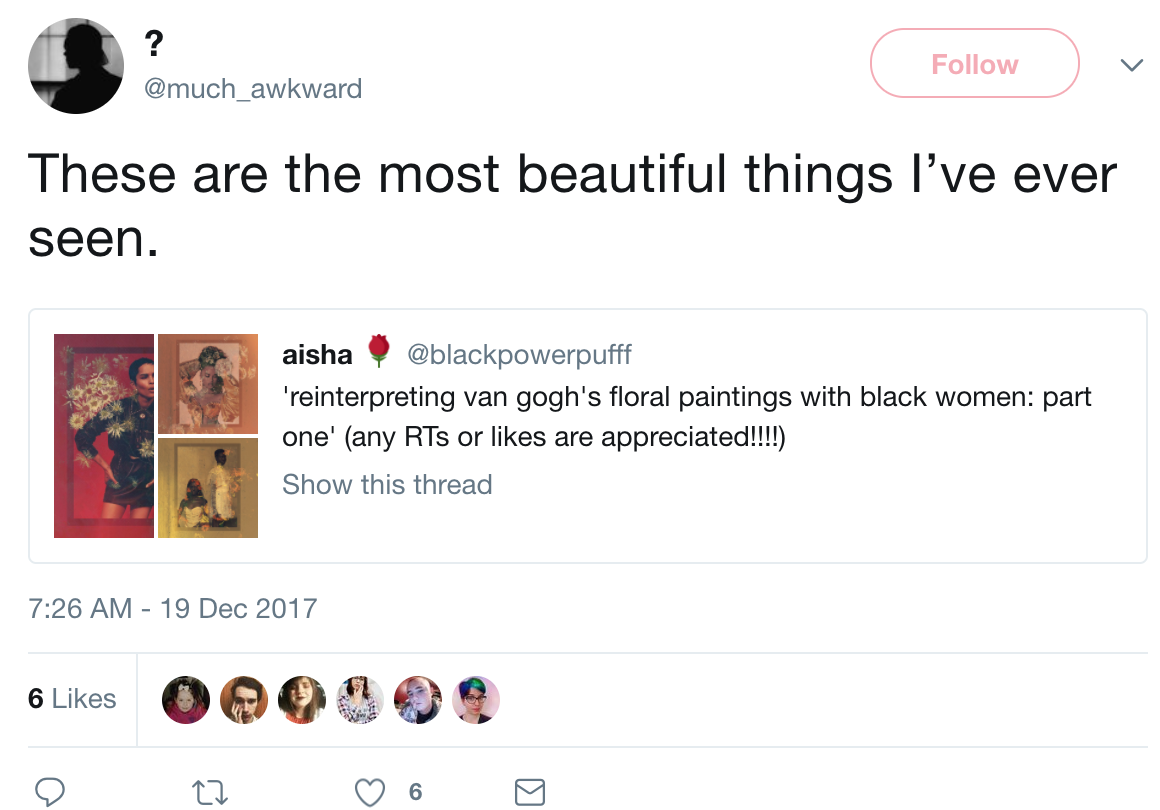Open second liker avatar with bearded man
Screen dimensions: 1160x810
click(243, 699)
